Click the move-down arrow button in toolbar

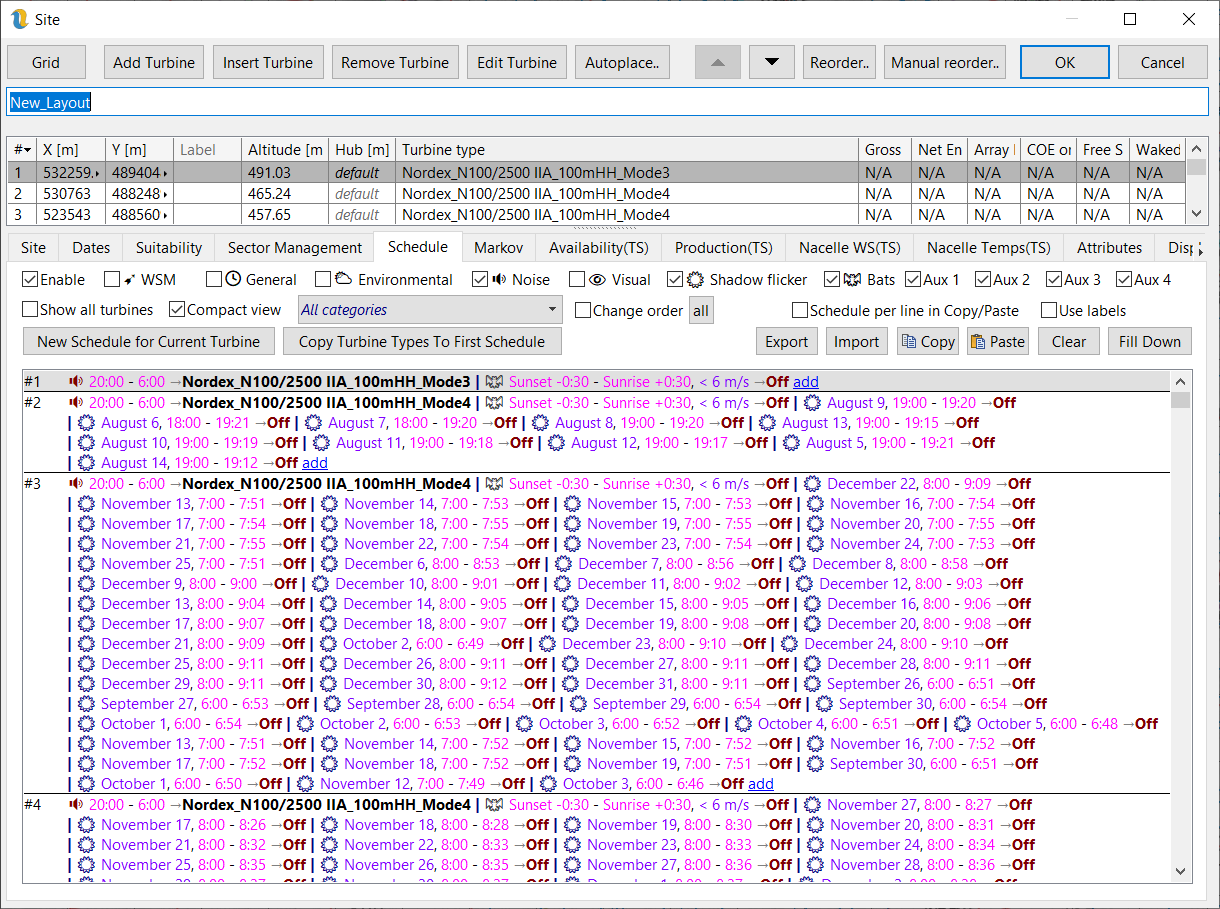[x=771, y=62]
